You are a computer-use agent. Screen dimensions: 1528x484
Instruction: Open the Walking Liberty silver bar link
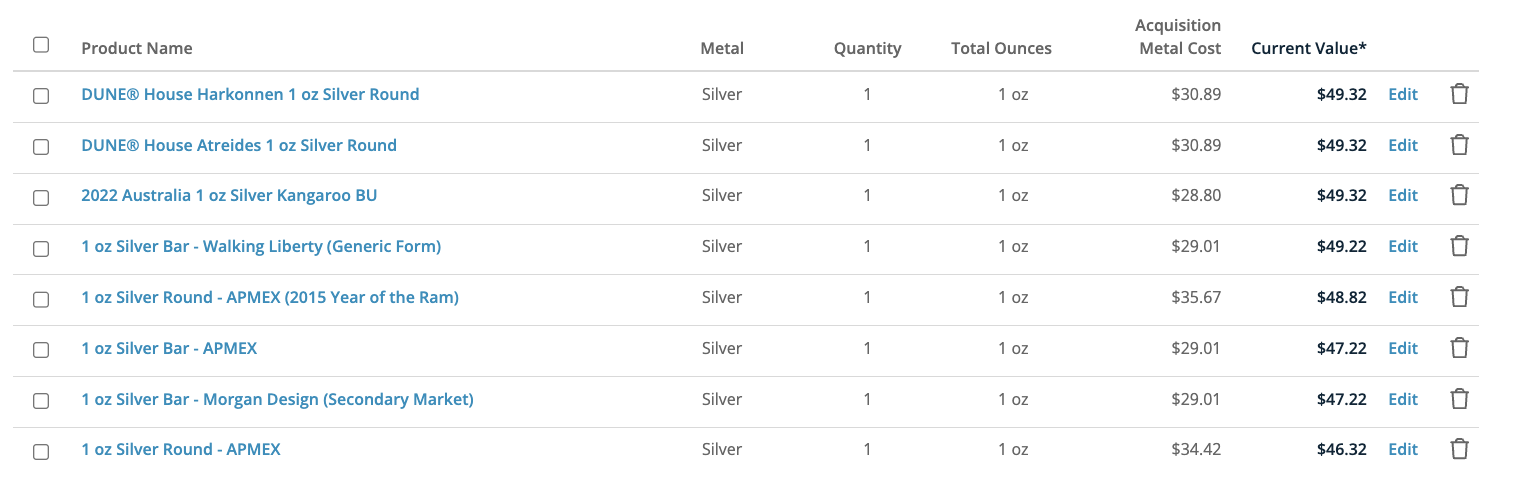coord(261,246)
